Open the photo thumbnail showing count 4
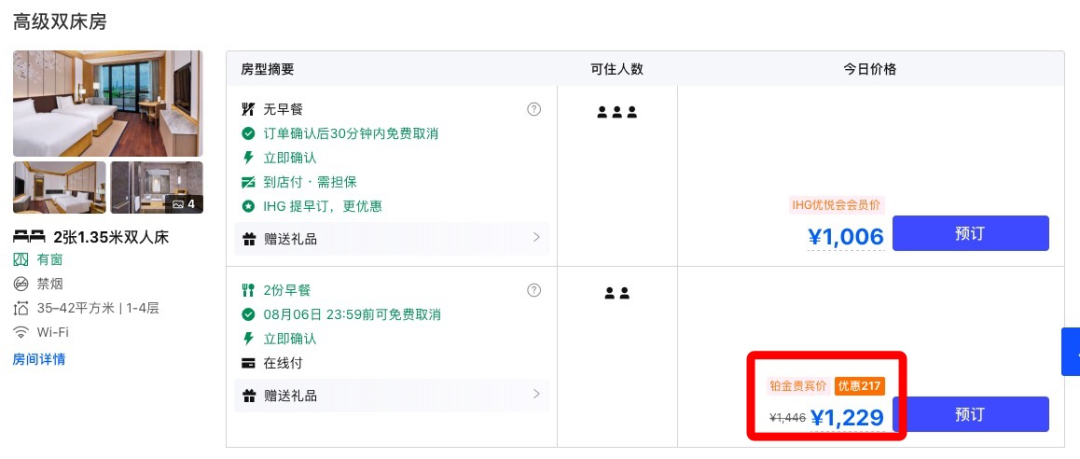 click(x=157, y=187)
